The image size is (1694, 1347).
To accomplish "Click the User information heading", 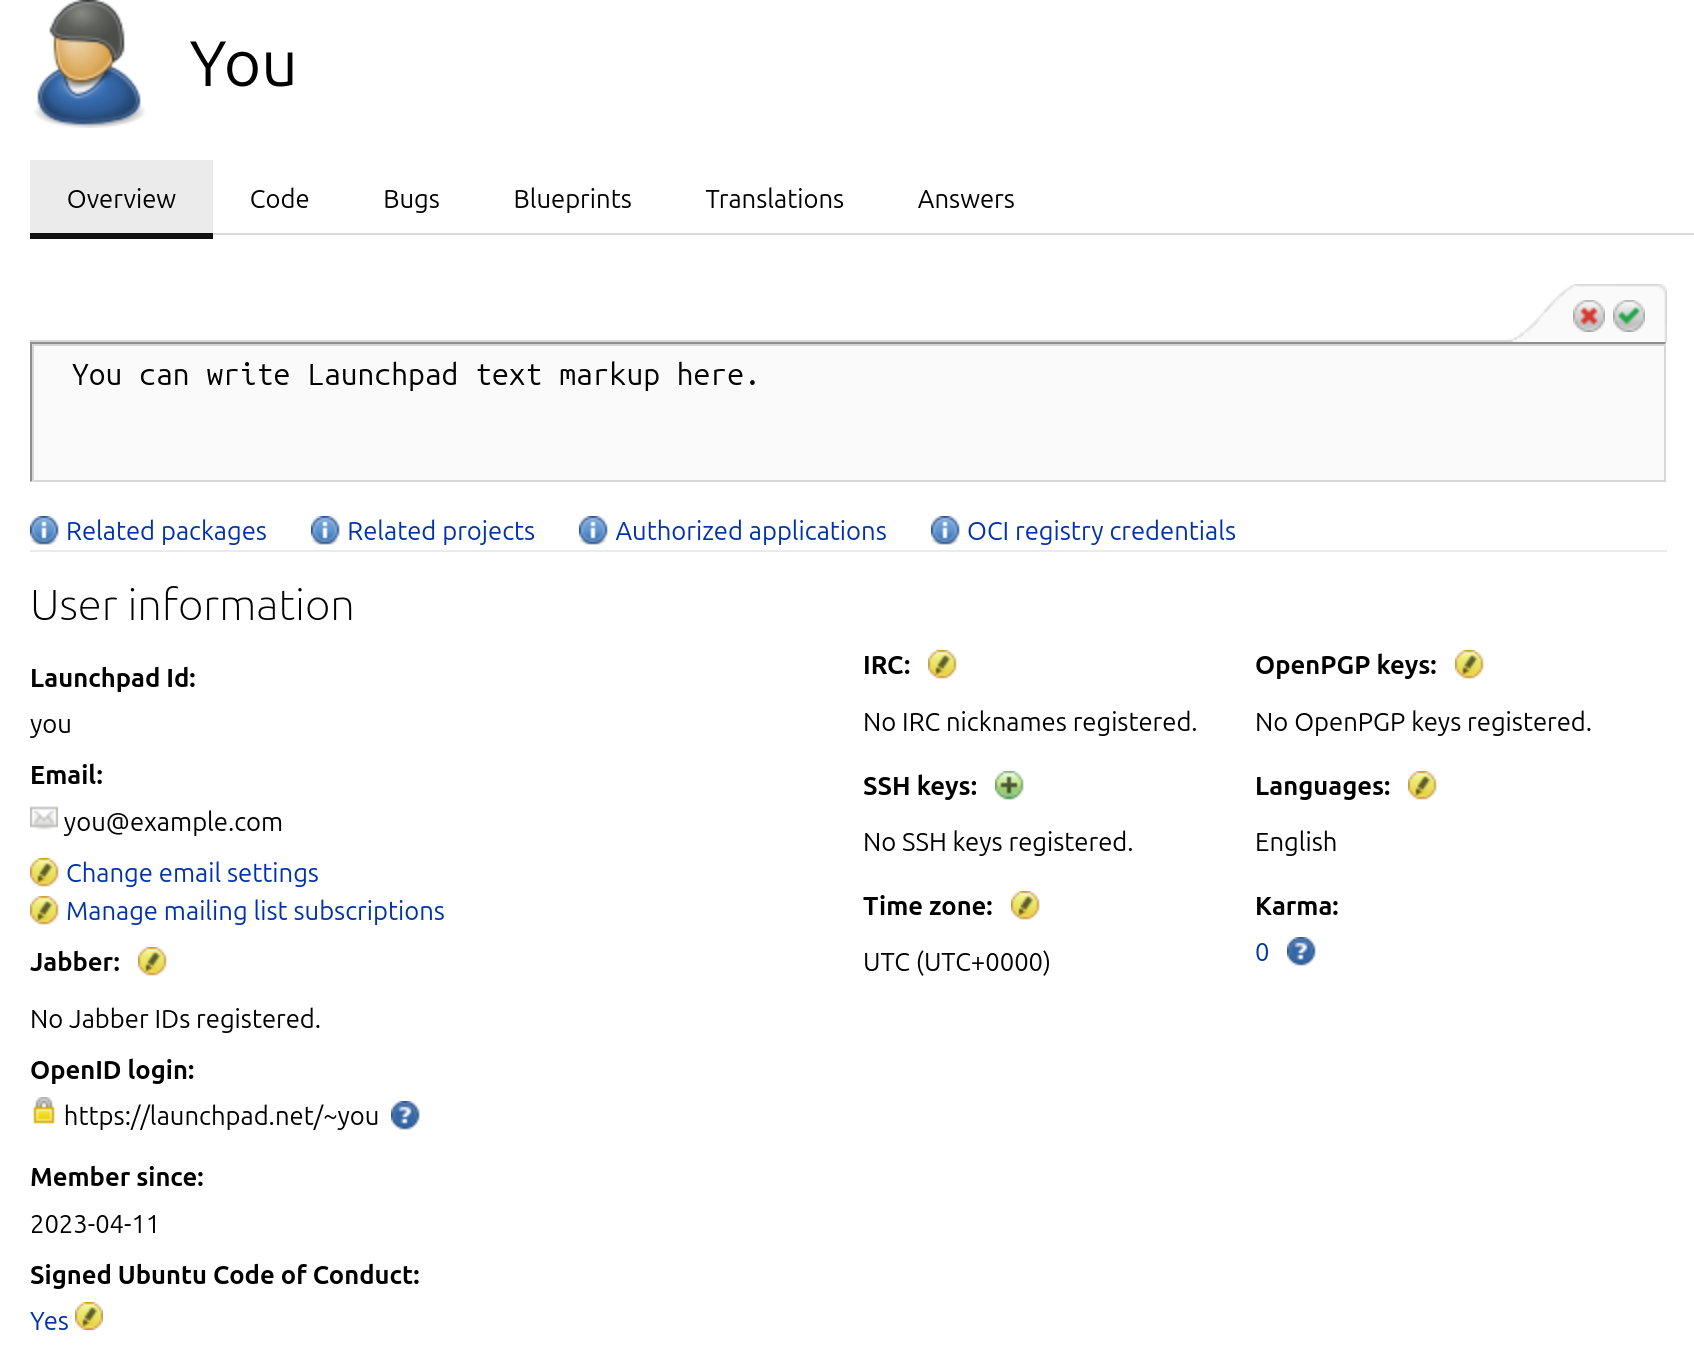I will tap(192, 605).
